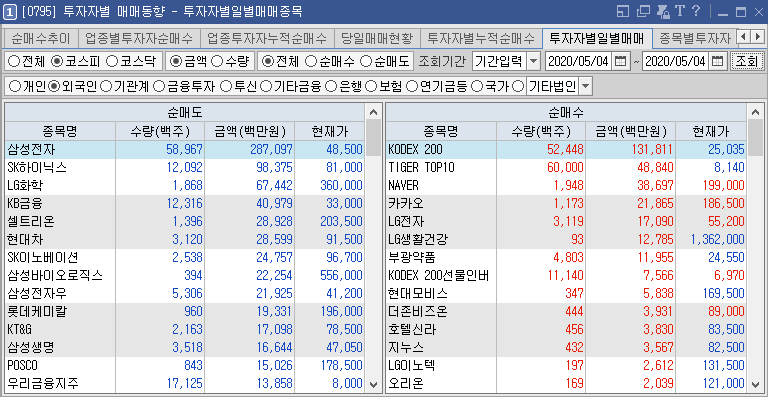Select the 수량 radio button
768x397 pixels.
click(218, 61)
